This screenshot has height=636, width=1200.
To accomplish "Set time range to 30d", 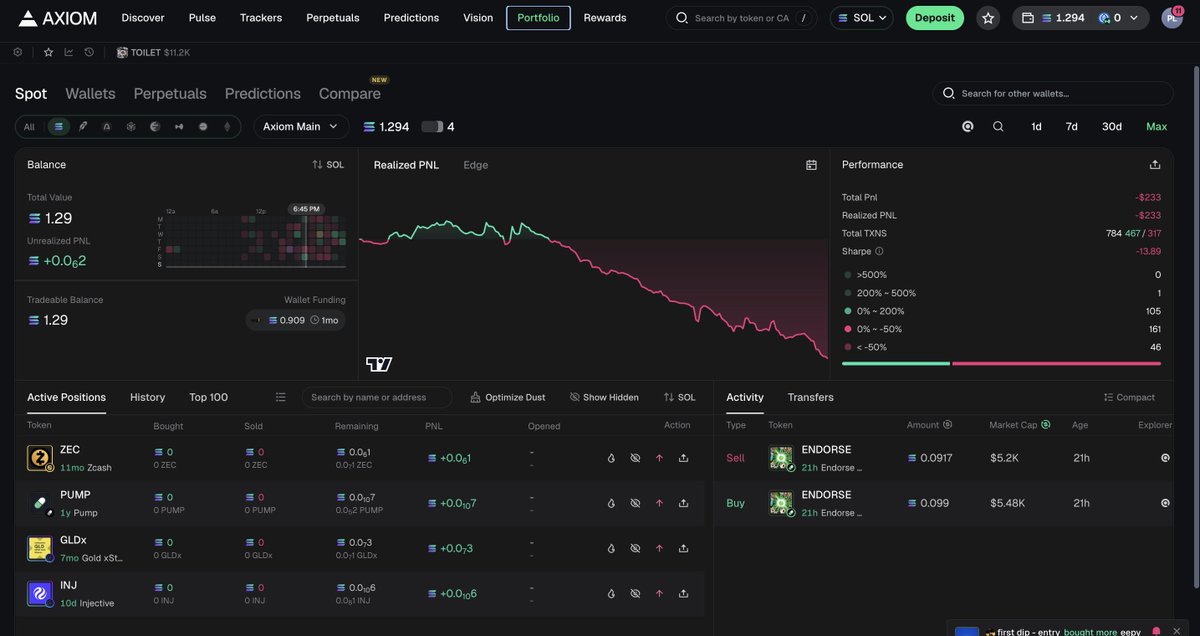I will pos(1112,127).
